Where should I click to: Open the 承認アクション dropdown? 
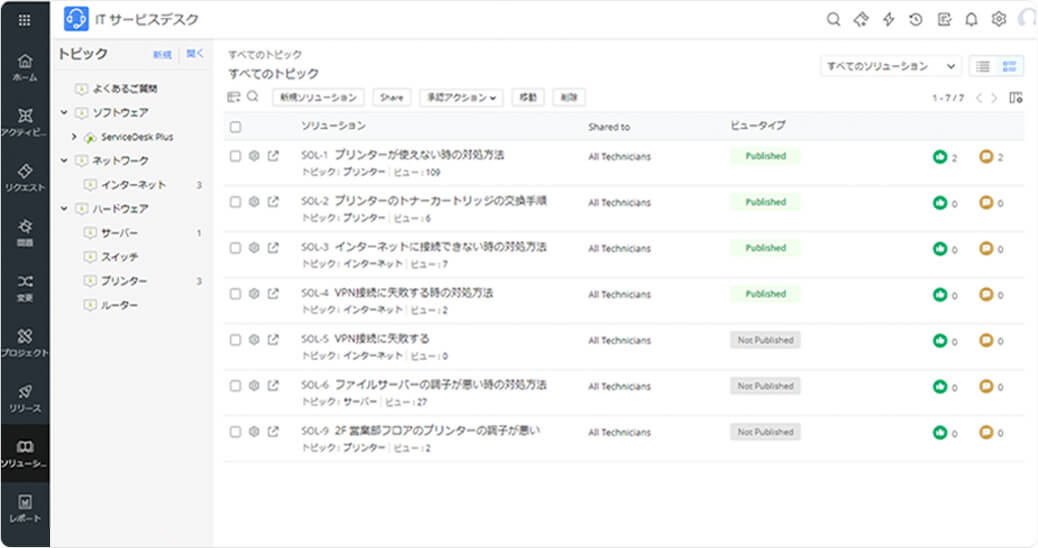point(460,97)
